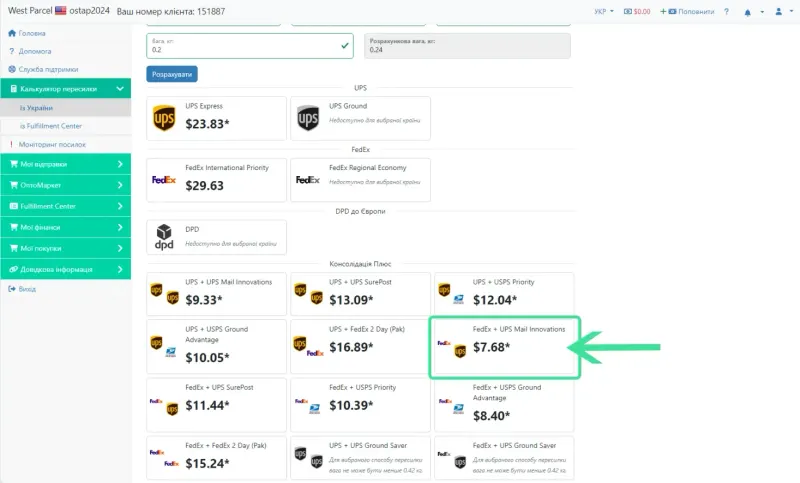Select UPS + USPS Ground Advantage $10.05
Viewport: 800px width, 483px height.
[216, 346]
